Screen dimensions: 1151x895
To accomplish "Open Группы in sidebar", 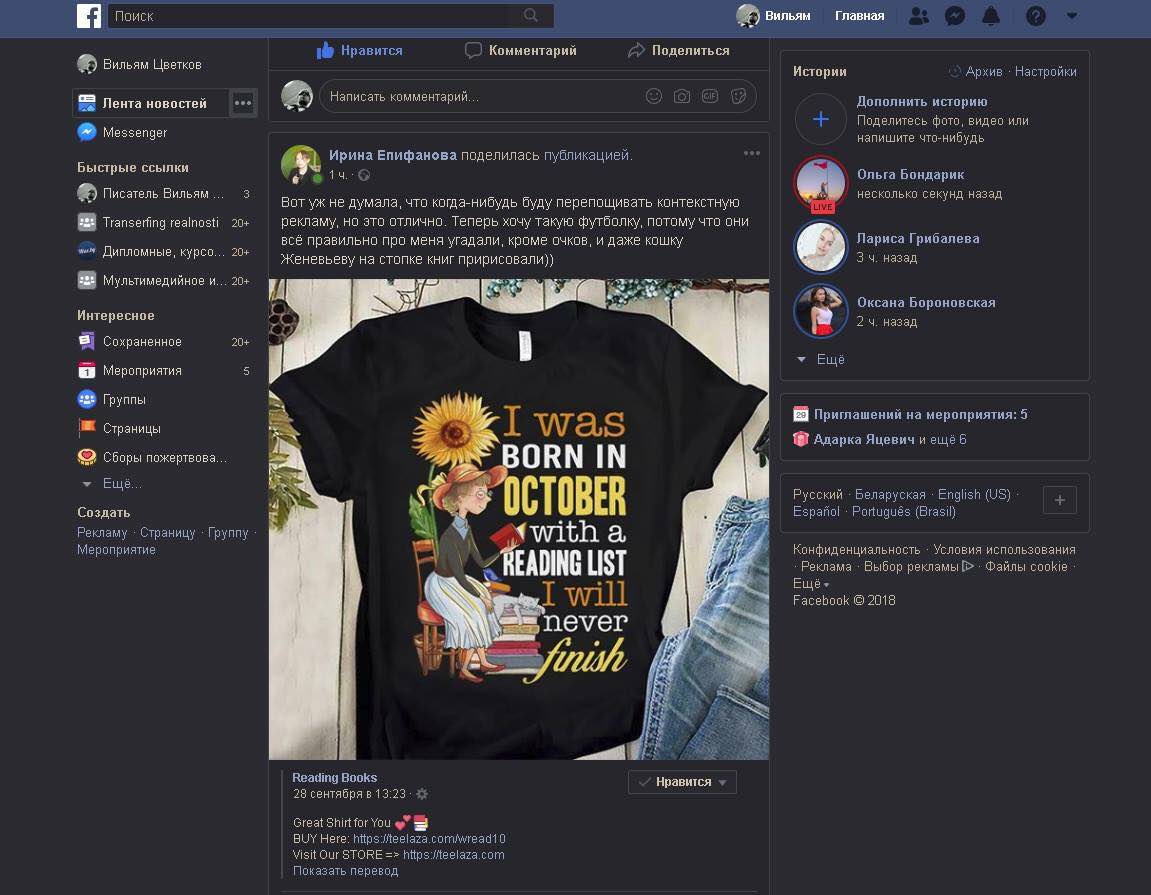I will click(112, 399).
